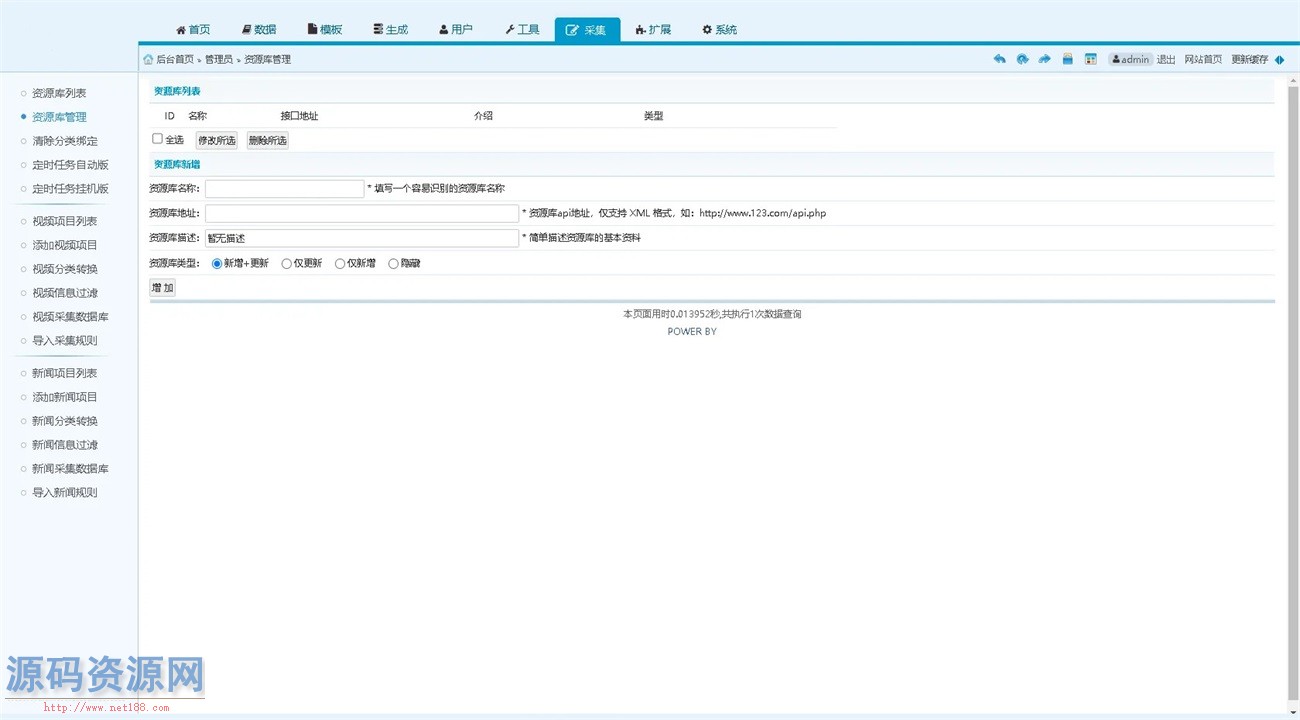The height and width of the screenshot is (720, 1300).
Task: Click the 修改所选 button
Action: coord(216,141)
